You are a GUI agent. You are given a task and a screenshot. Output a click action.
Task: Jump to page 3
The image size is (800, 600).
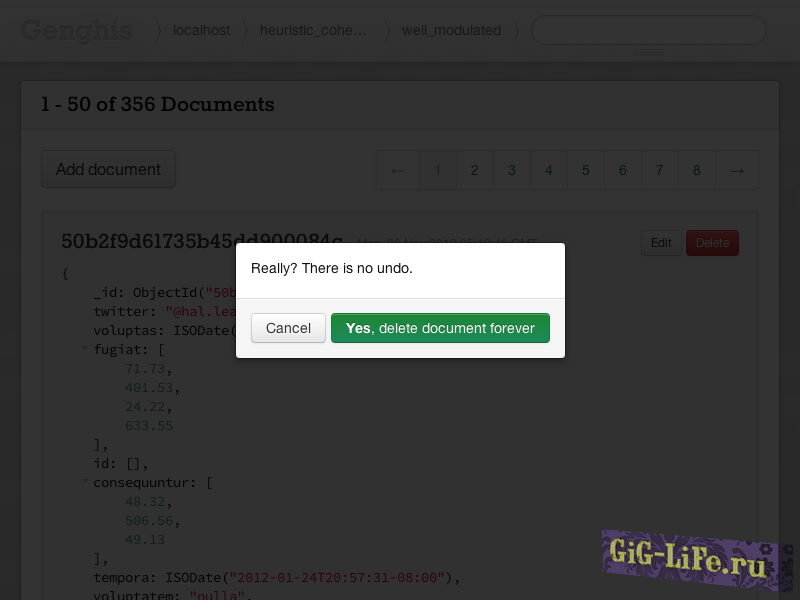[x=511, y=170]
